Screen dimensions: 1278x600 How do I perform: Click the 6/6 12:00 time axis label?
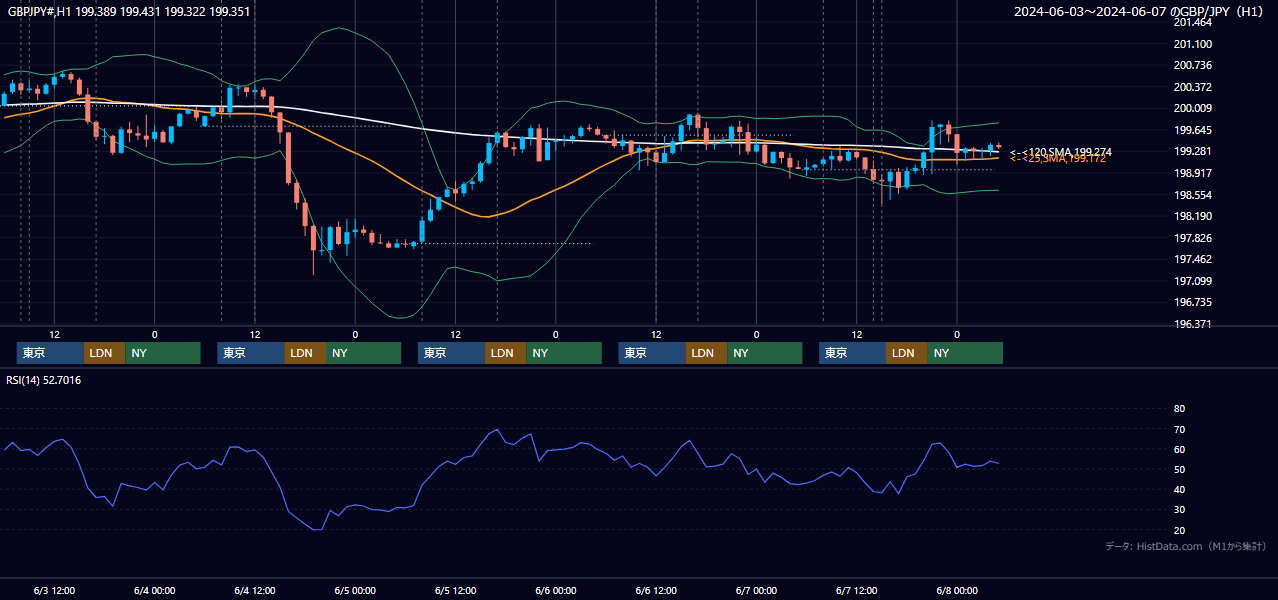(656, 590)
